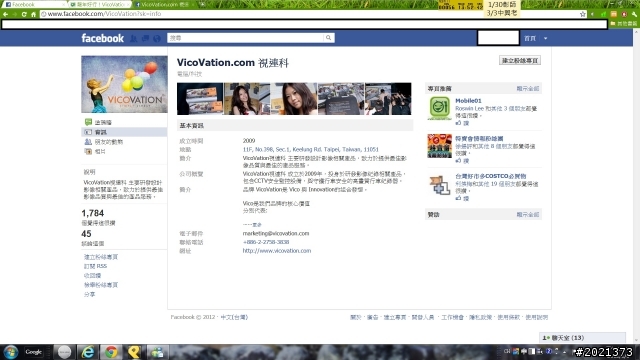Image resolution: width=640 pixels, height=360 pixels.
Task: Open the first product photo thumbnail
Action: [x=200, y=99]
